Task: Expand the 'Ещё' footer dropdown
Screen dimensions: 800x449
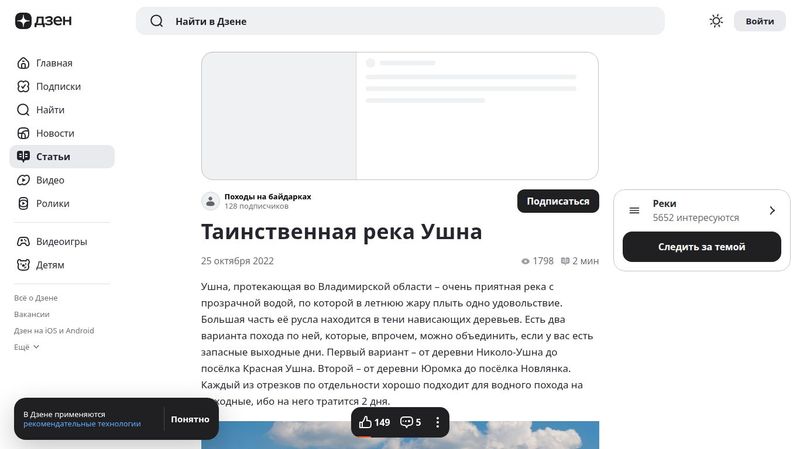Action: (27, 347)
